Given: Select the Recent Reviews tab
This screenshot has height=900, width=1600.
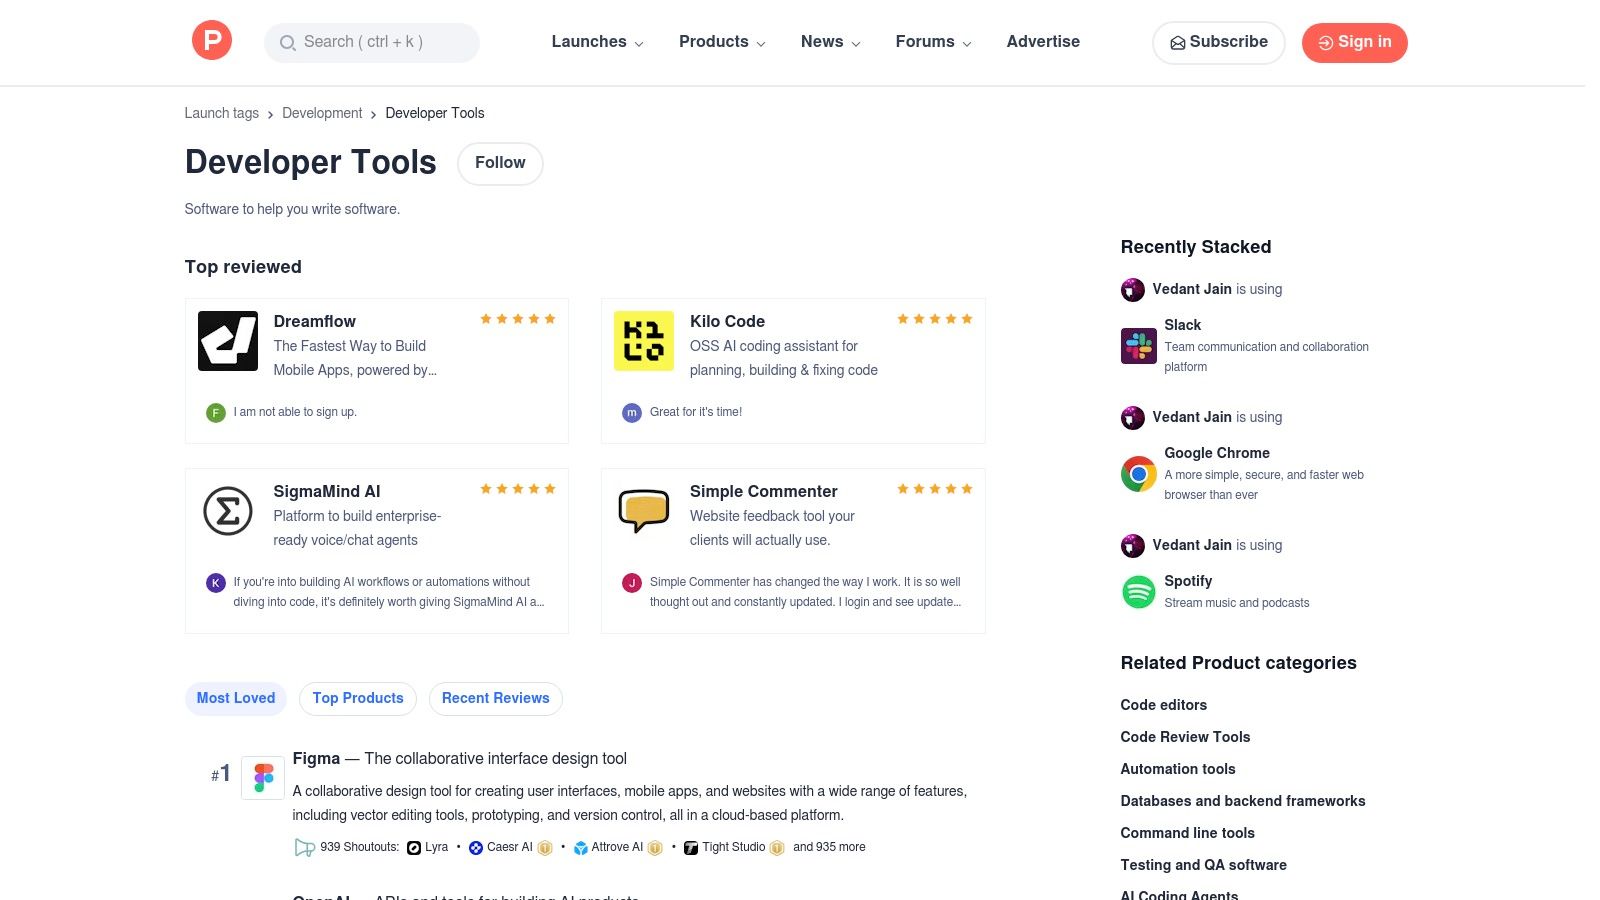Looking at the screenshot, I should 495,698.
